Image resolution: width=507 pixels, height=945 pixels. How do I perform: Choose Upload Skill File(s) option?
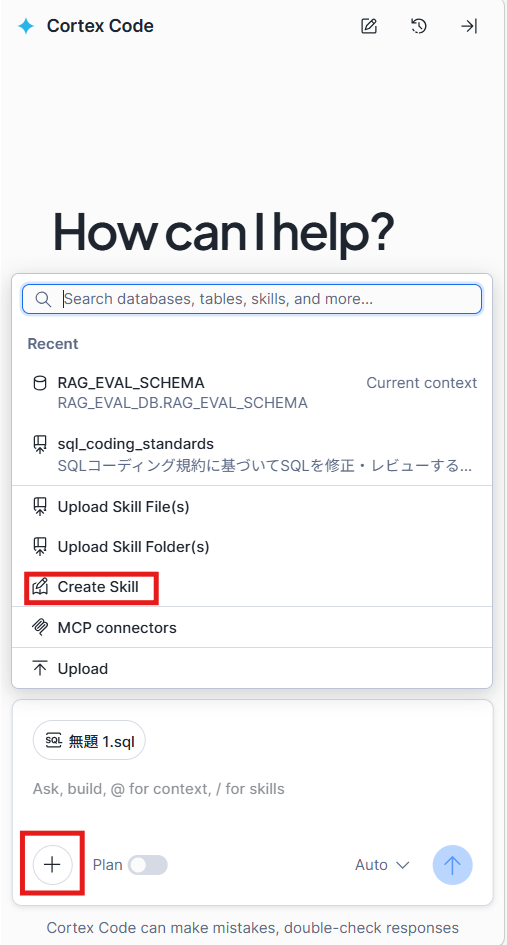252,507
